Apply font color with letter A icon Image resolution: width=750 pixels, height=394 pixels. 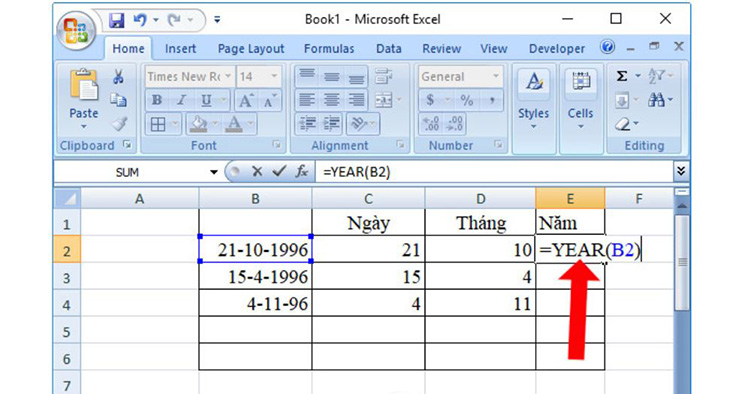pyautogui.click(x=234, y=124)
